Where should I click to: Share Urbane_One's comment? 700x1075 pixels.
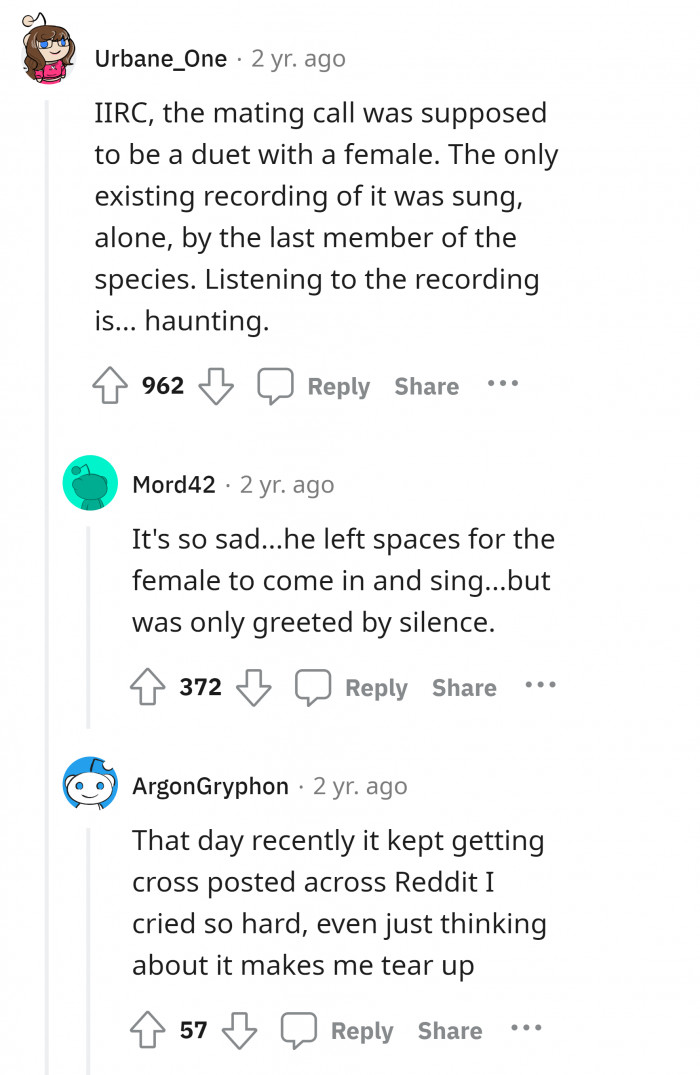click(426, 386)
